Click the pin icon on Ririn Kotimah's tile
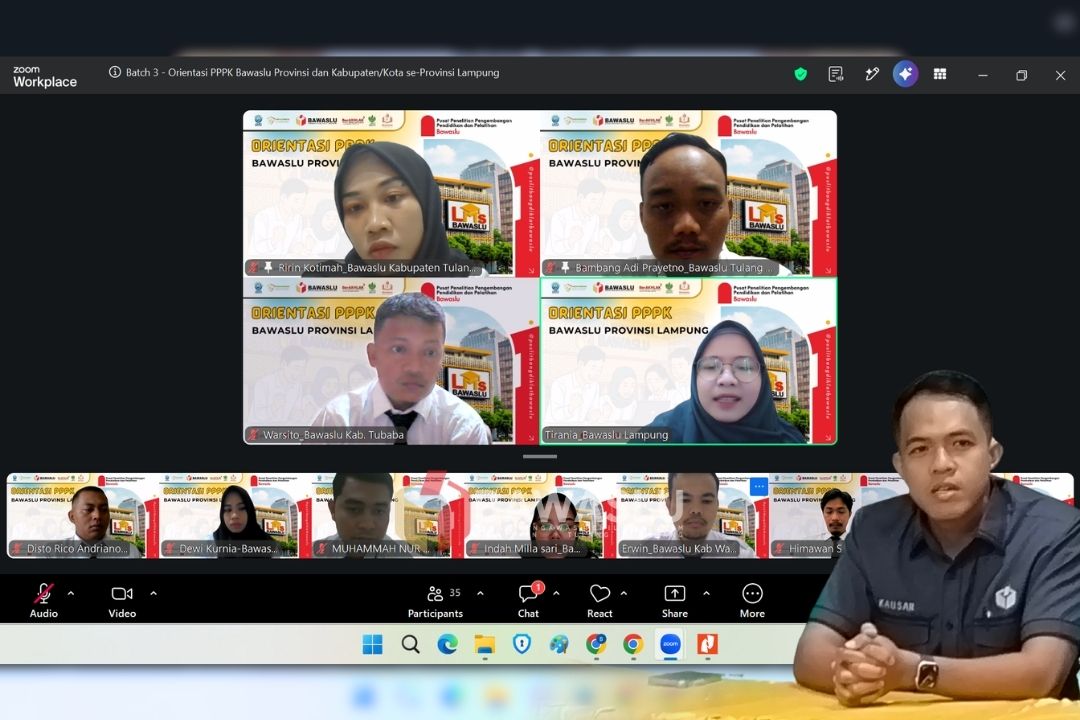Image resolution: width=1080 pixels, height=720 pixels. (268, 267)
